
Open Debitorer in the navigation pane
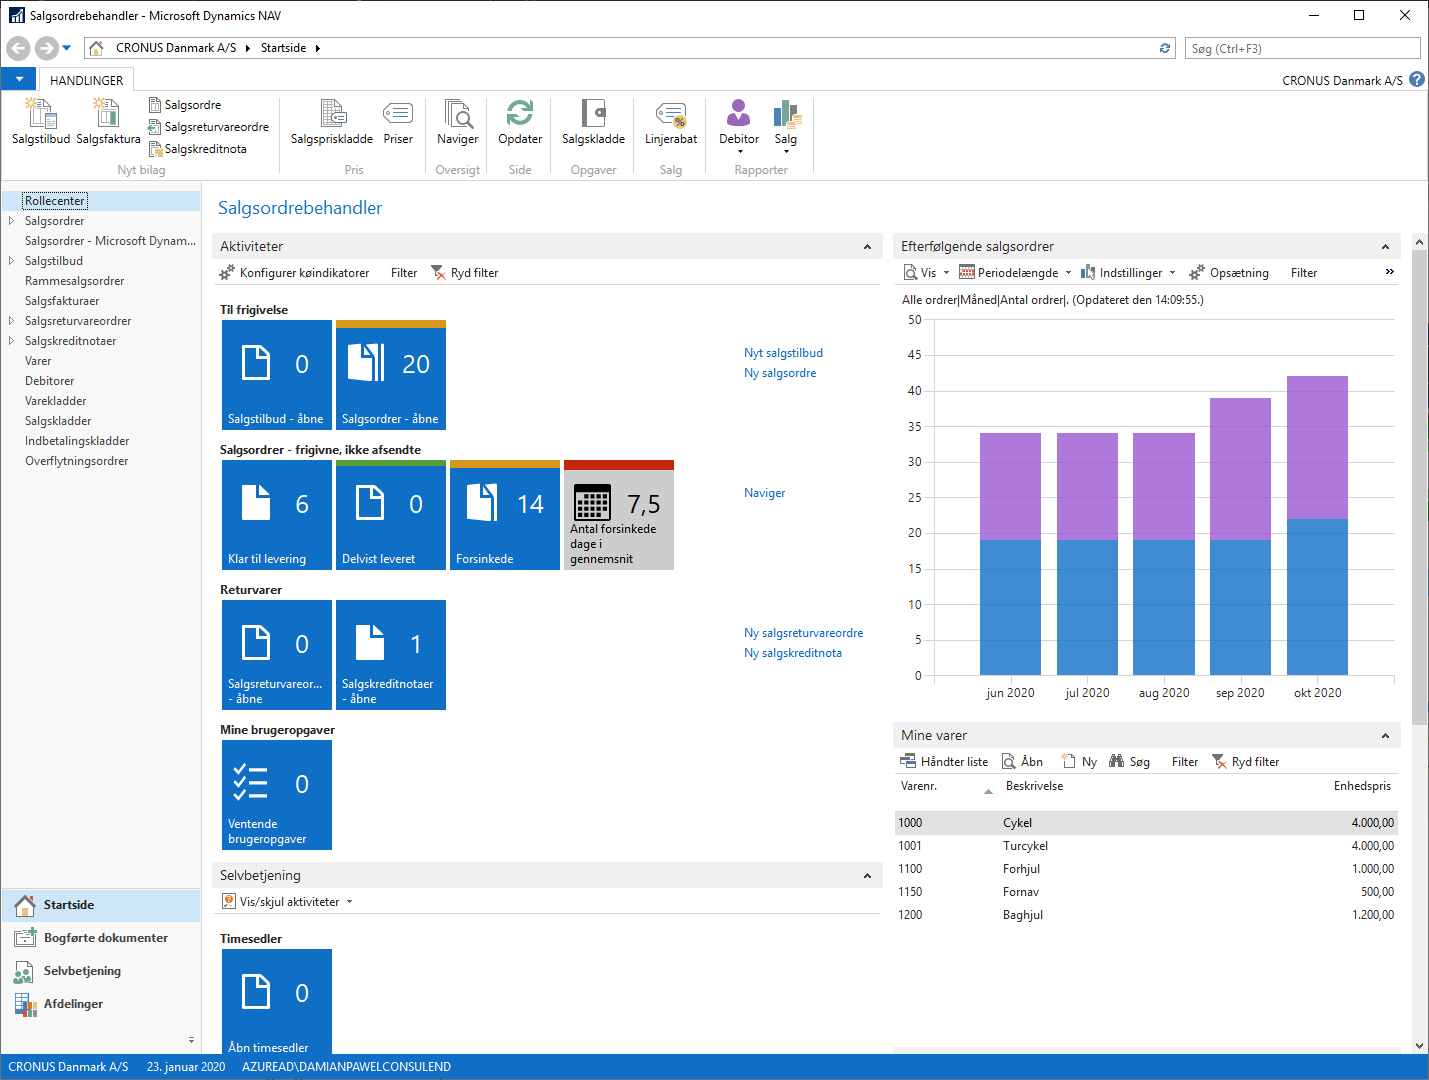point(49,381)
